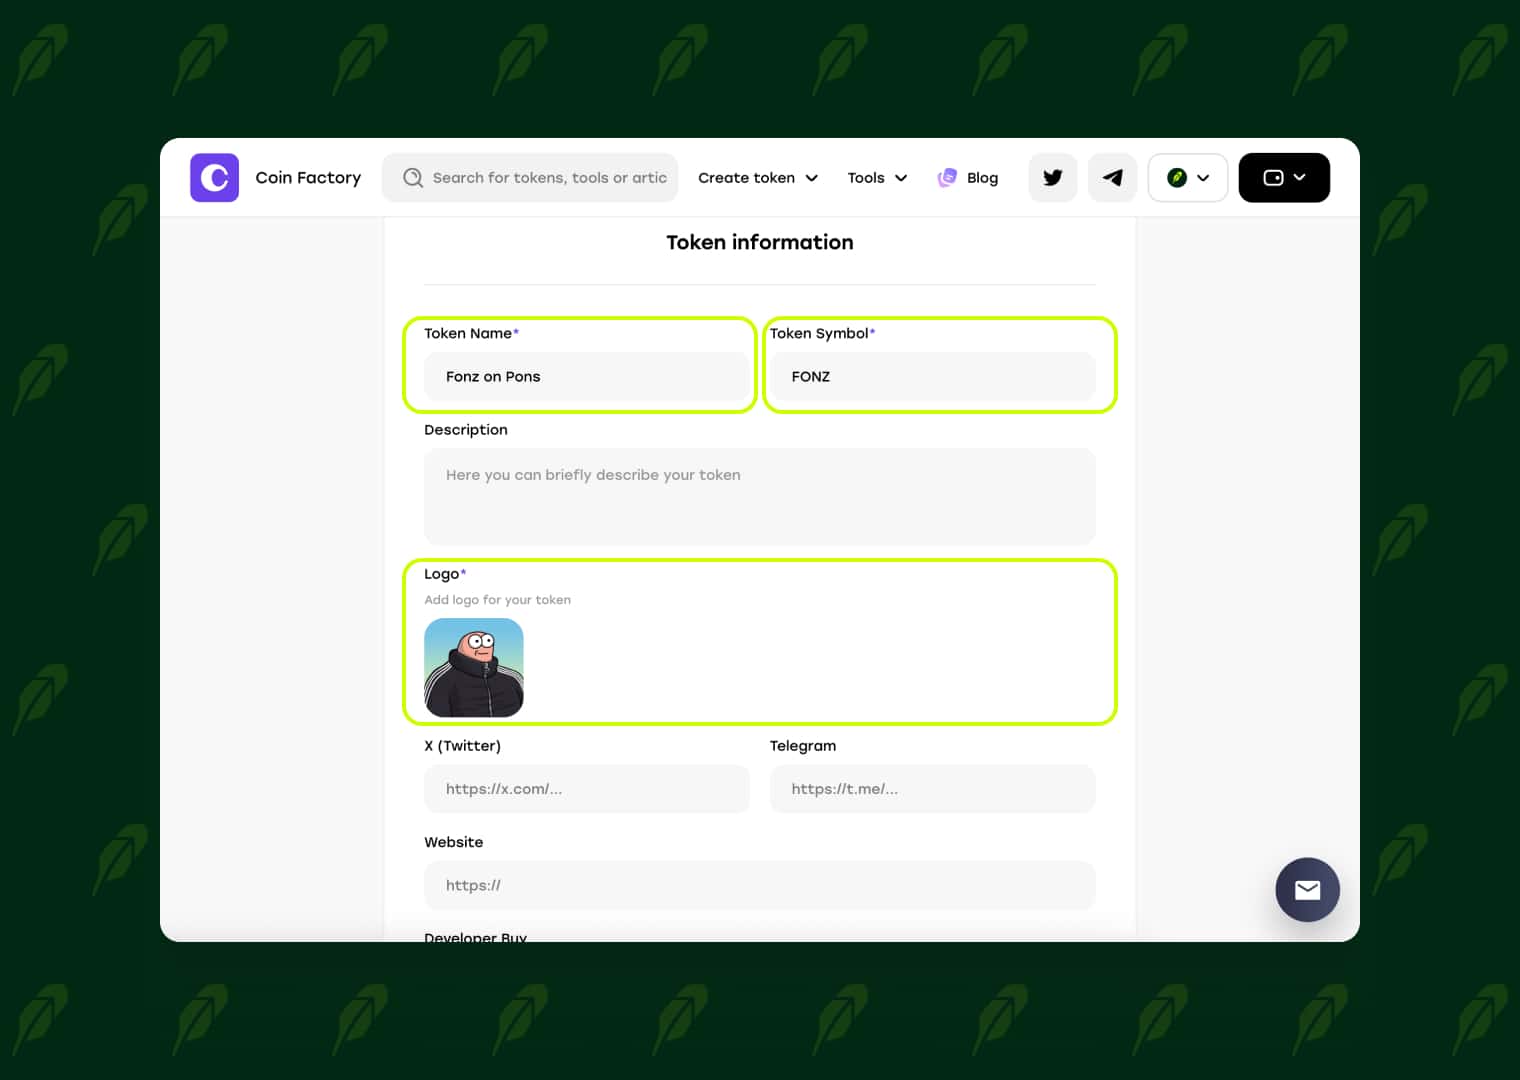Click the uploaded logo thumbnail
The height and width of the screenshot is (1080, 1520).
[x=474, y=668]
